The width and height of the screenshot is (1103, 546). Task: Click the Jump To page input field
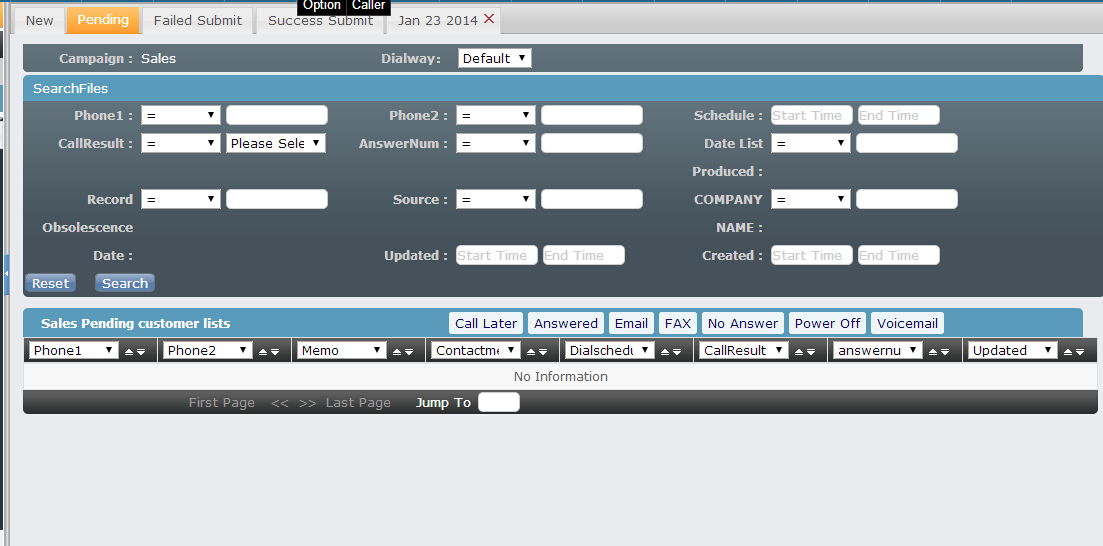click(498, 403)
